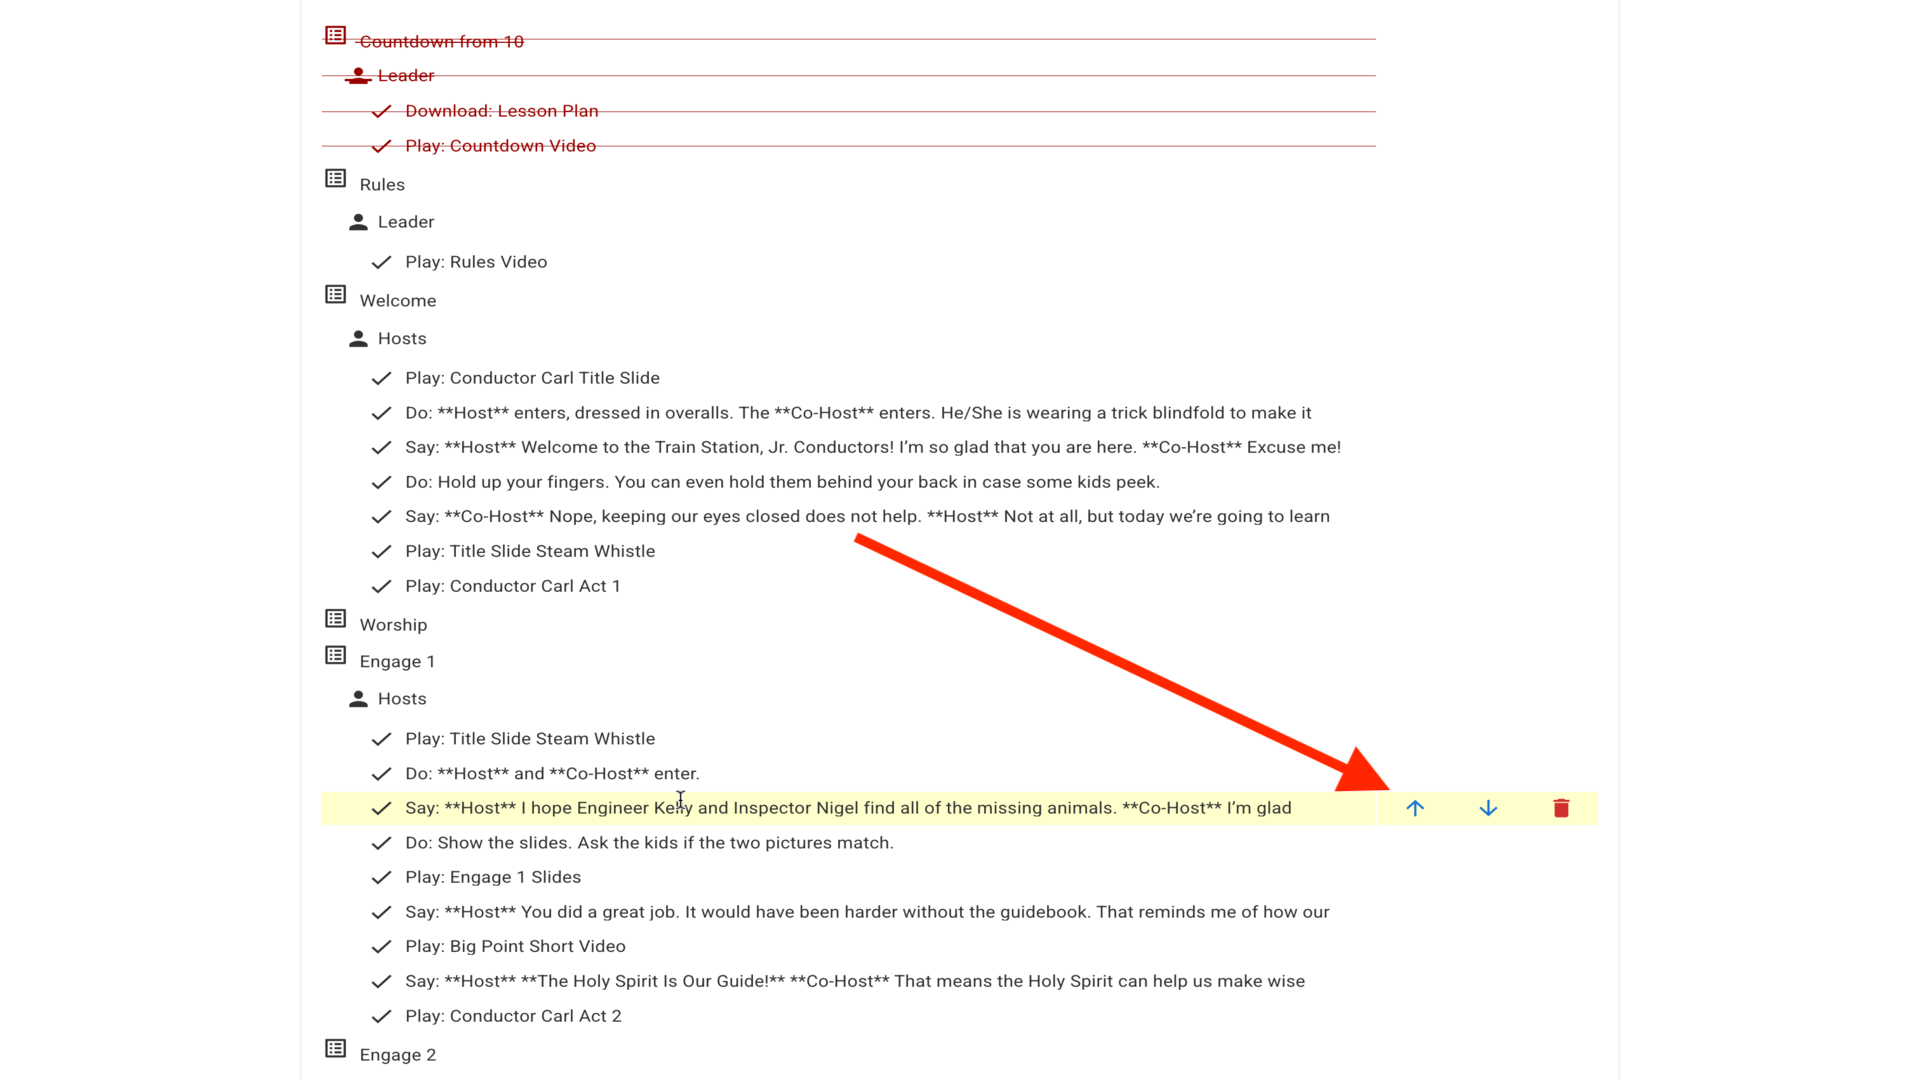This screenshot has width=1920, height=1080.
Task: Toggle checkmark for Play: Engage 1 Slides
Action: tap(381, 878)
